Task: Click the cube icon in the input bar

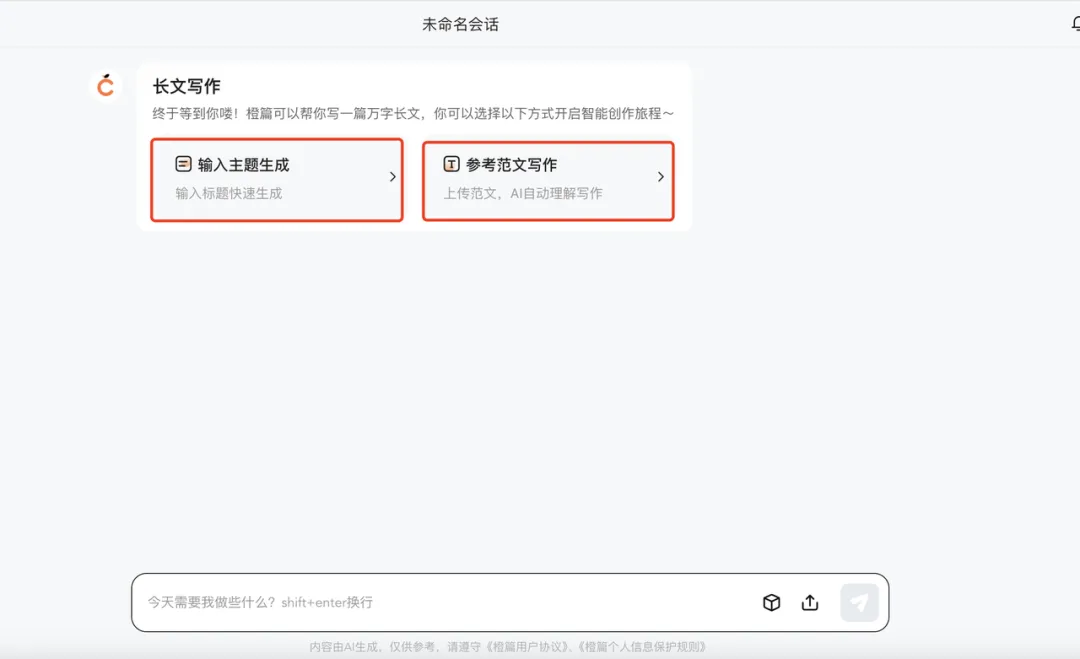Action: [x=771, y=602]
